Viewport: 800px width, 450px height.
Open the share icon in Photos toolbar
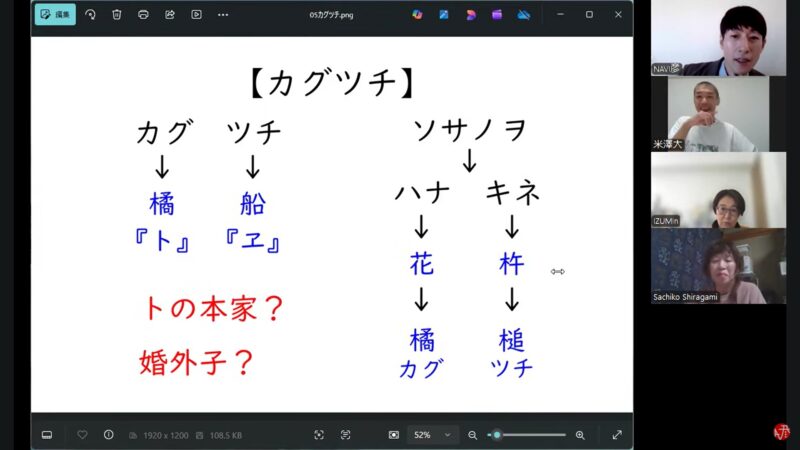point(170,14)
